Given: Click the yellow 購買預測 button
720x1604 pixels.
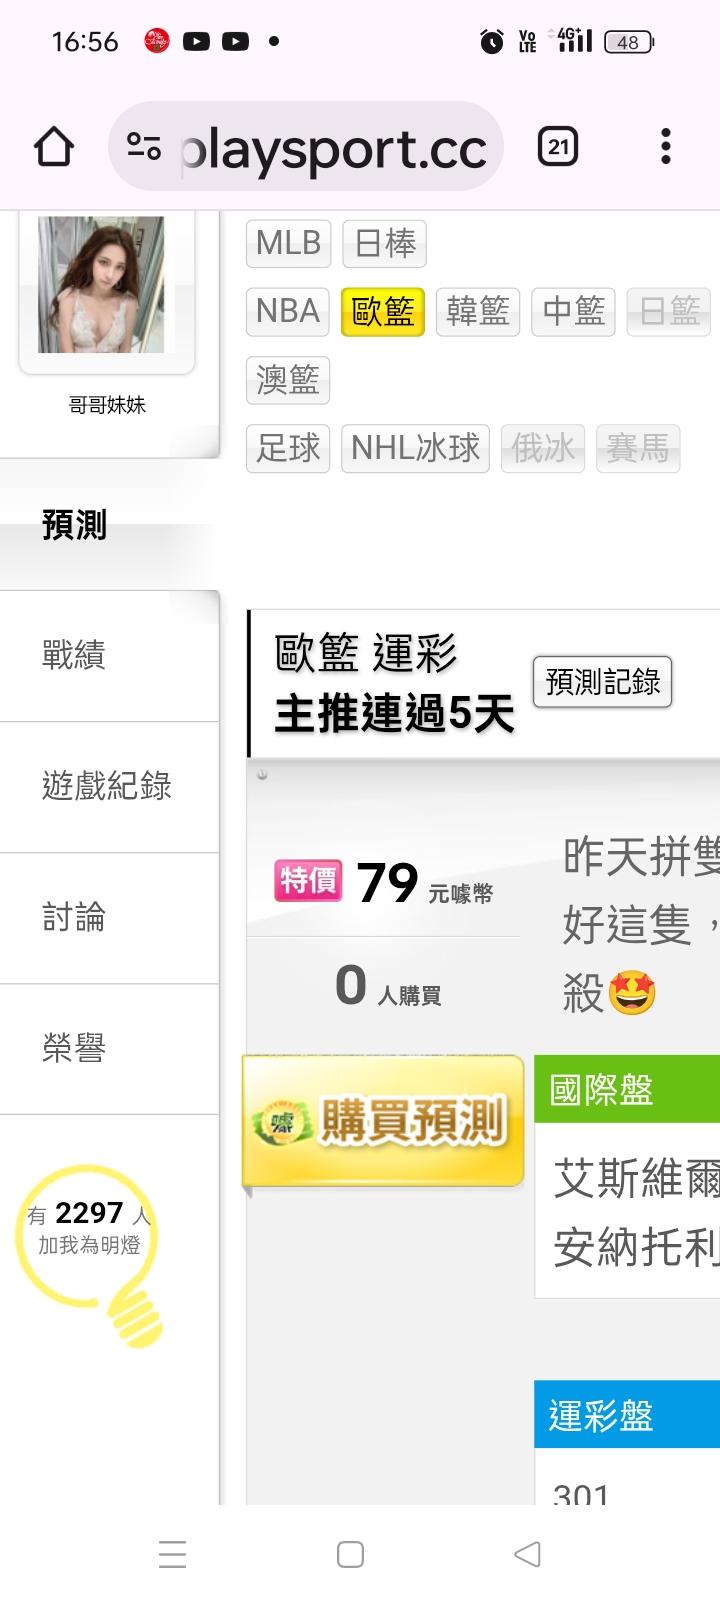Looking at the screenshot, I should pos(384,1121).
